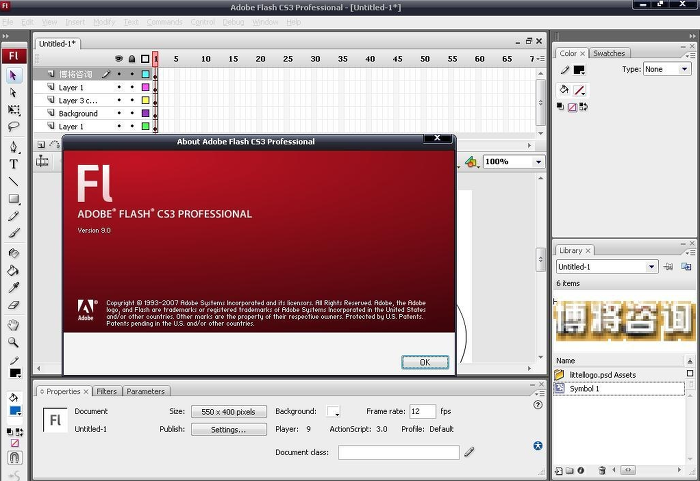The width and height of the screenshot is (700, 481).
Task: Toggle Library sort order button
Action: 690,360
